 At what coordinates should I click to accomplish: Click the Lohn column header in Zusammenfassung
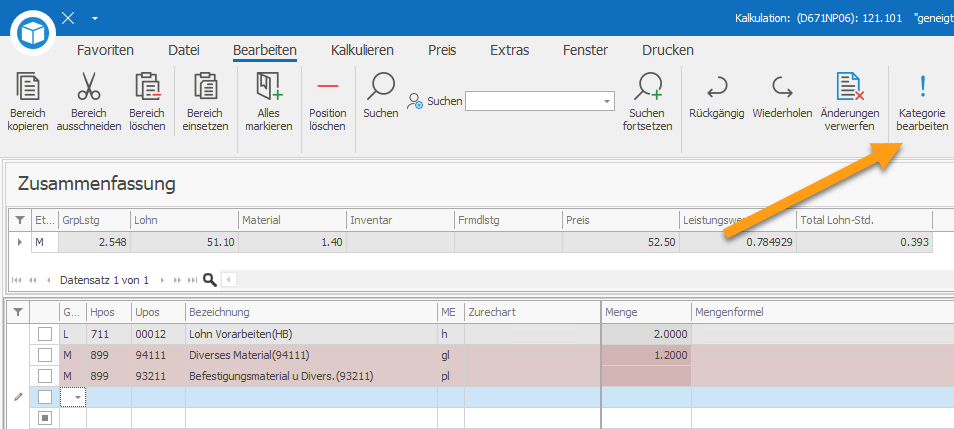[184, 220]
